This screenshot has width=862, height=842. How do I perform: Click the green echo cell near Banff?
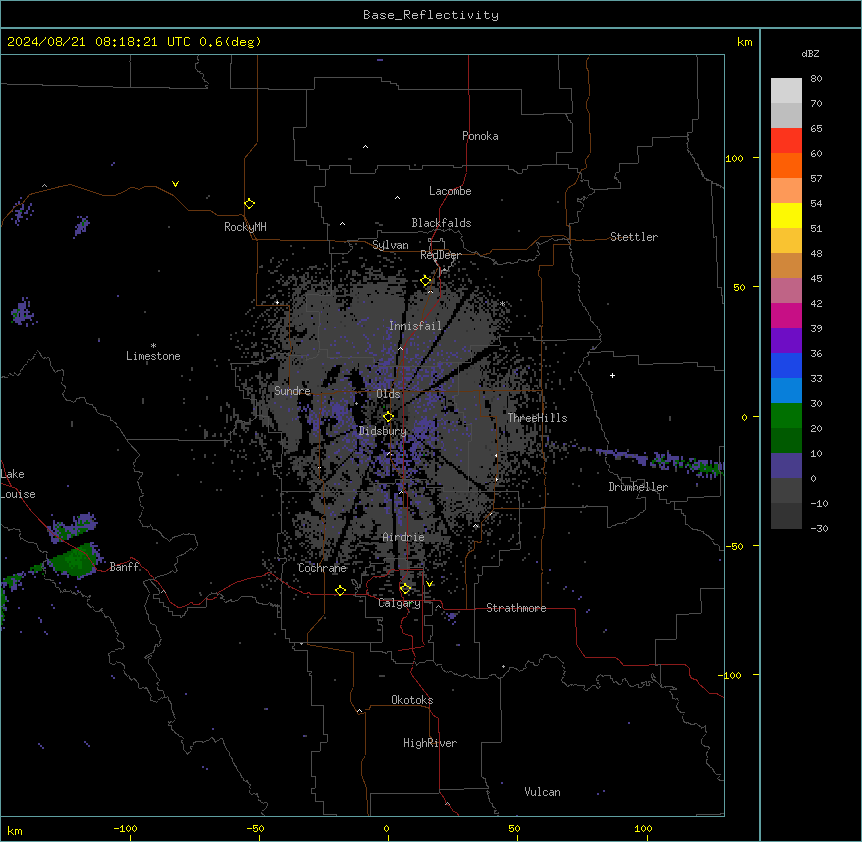[74, 561]
